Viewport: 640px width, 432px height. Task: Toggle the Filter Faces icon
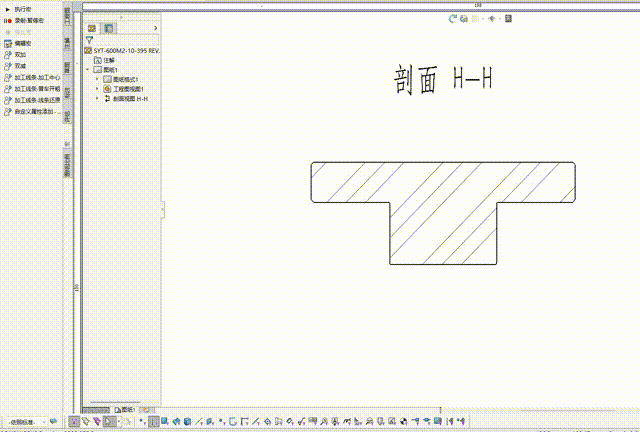[164, 421]
